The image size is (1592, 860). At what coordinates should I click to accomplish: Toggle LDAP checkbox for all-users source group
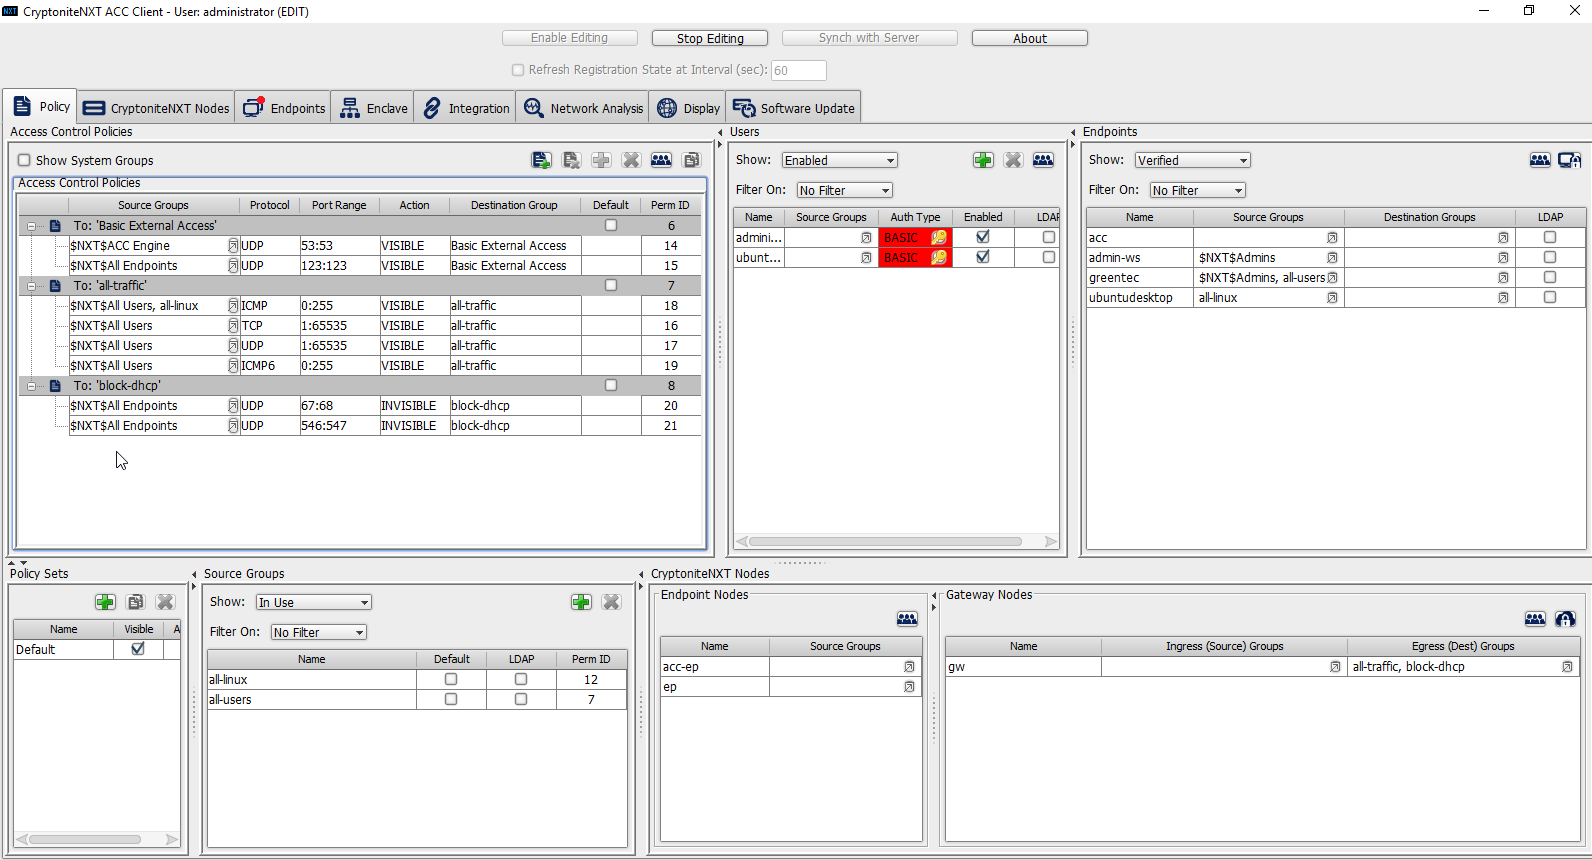[x=521, y=700]
